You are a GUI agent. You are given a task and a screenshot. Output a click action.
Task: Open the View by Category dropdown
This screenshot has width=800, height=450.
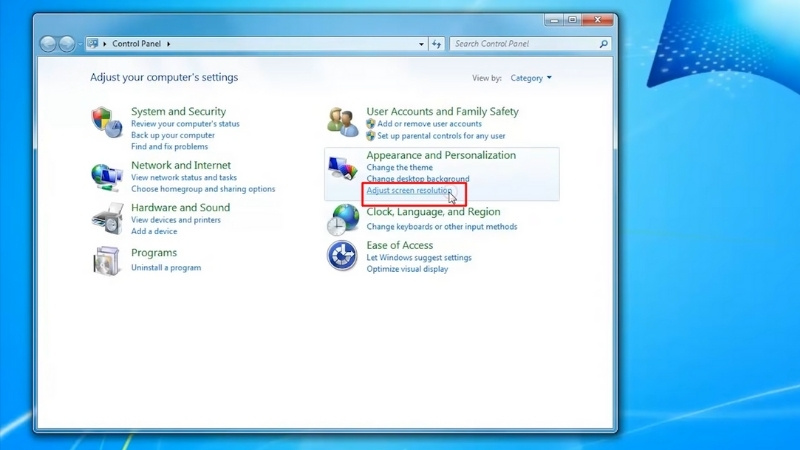[531, 78]
